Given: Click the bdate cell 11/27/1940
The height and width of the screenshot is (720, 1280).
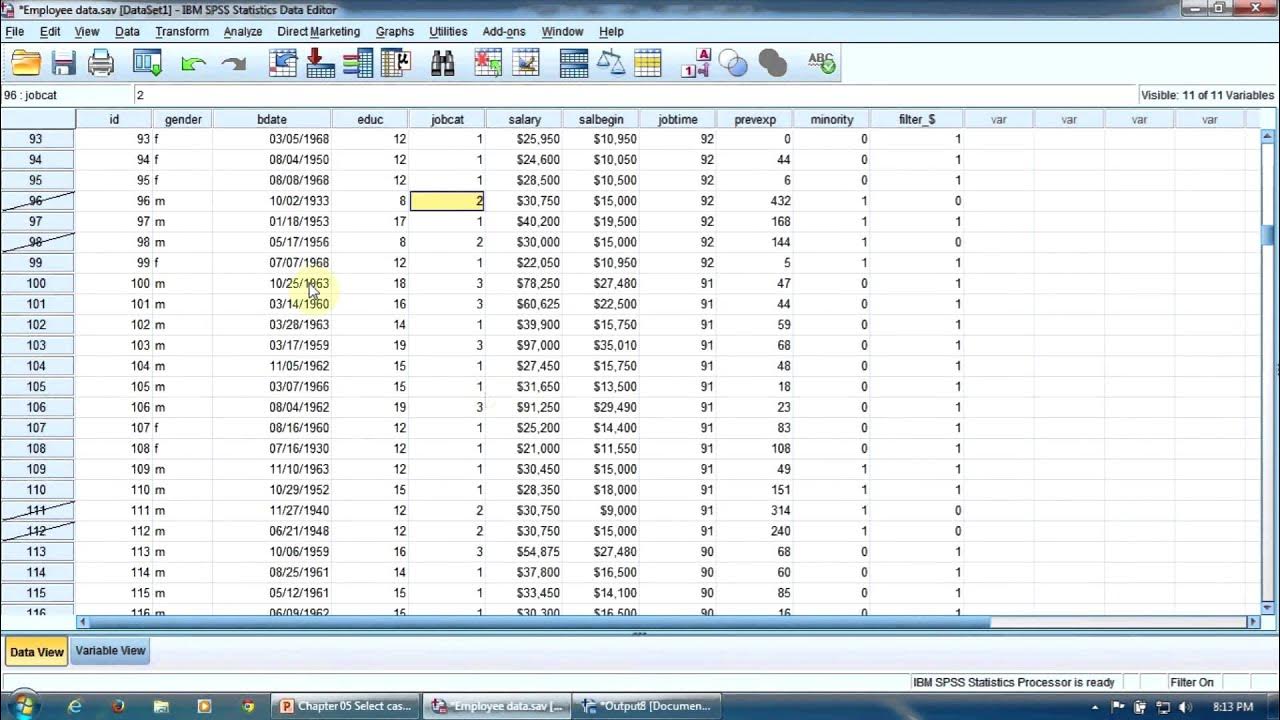Looking at the screenshot, I should coord(272,510).
